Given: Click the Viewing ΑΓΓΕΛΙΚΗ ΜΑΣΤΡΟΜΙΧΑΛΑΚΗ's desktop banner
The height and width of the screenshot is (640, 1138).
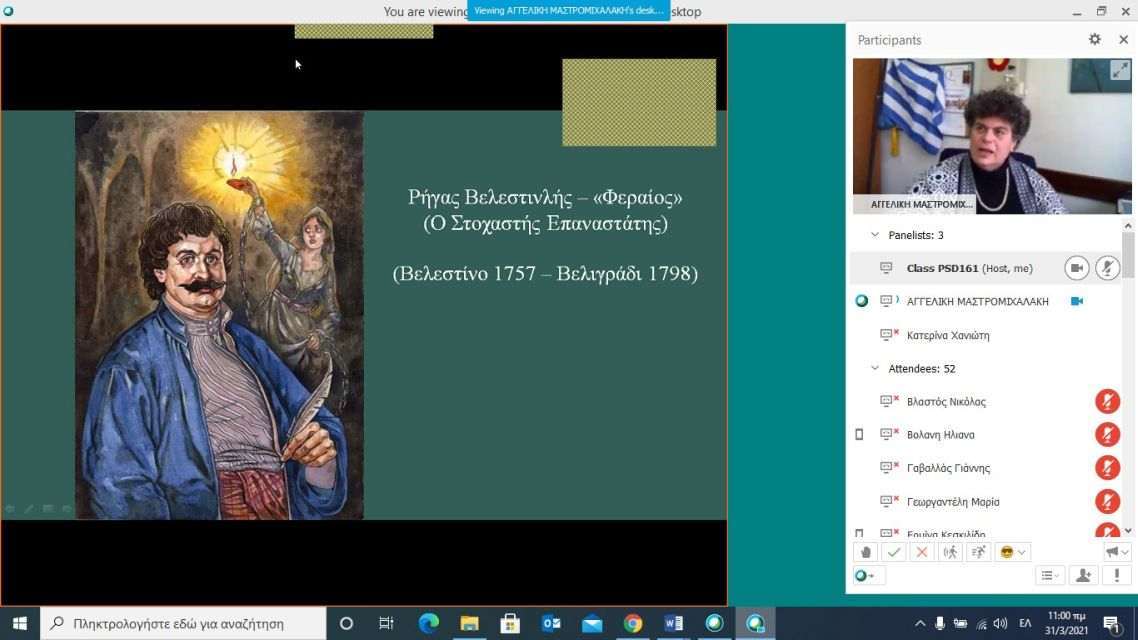Looking at the screenshot, I should (568, 10).
